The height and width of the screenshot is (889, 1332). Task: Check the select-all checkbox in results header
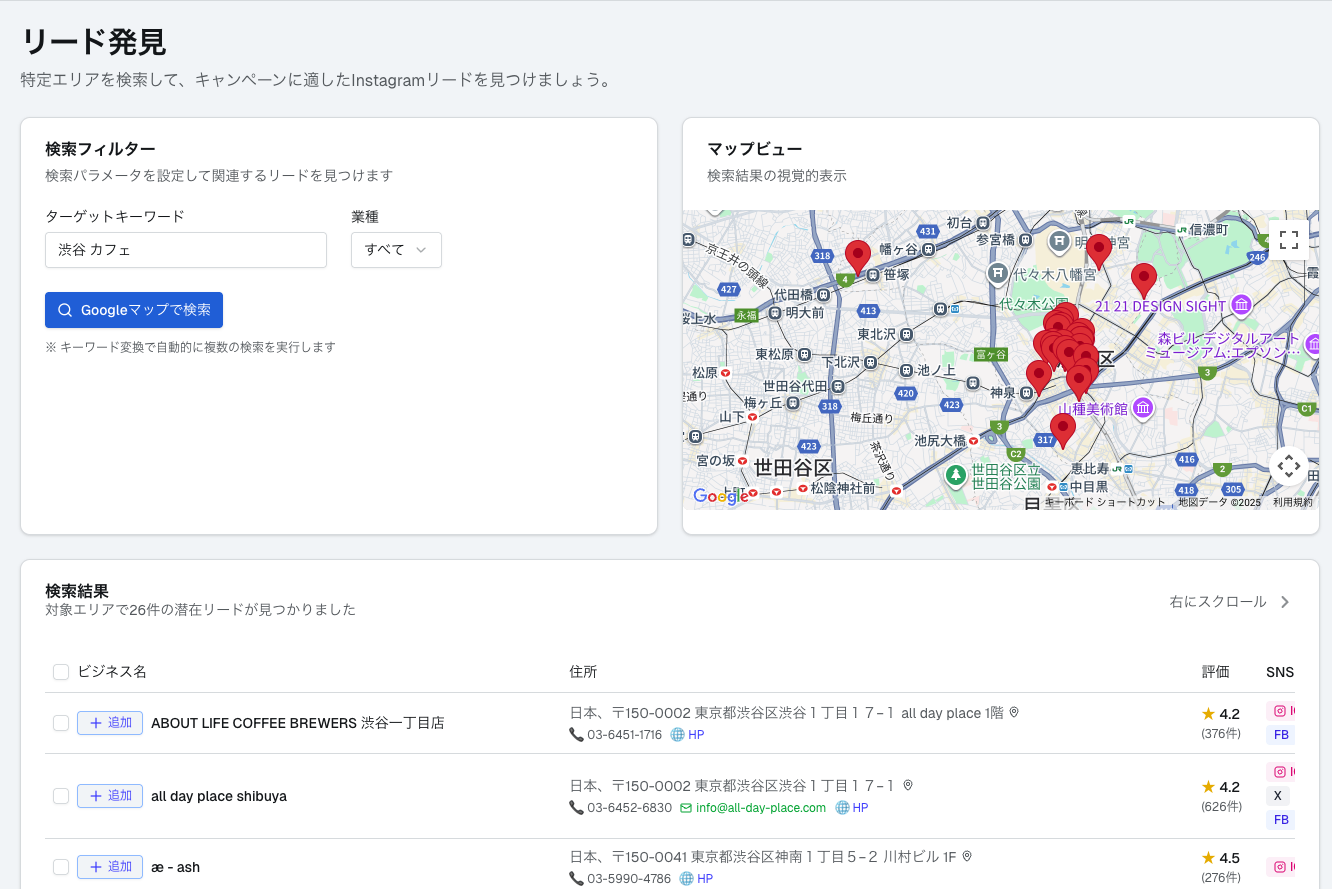point(60,672)
